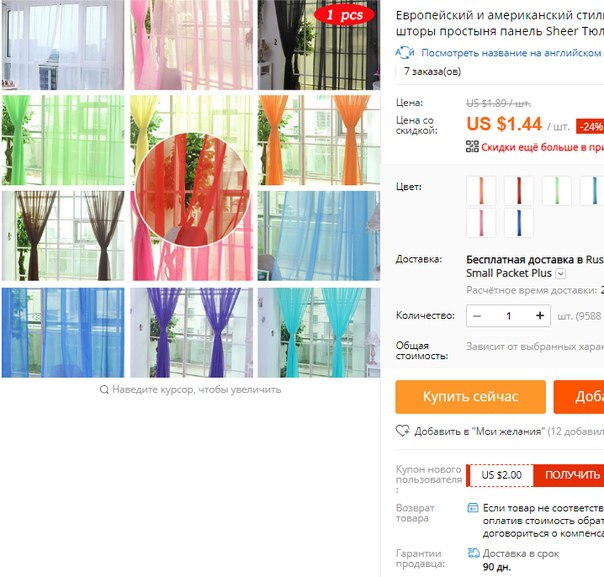
Task: Expand the Small Packet Plus shipping dropdown
Action: click(x=561, y=273)
